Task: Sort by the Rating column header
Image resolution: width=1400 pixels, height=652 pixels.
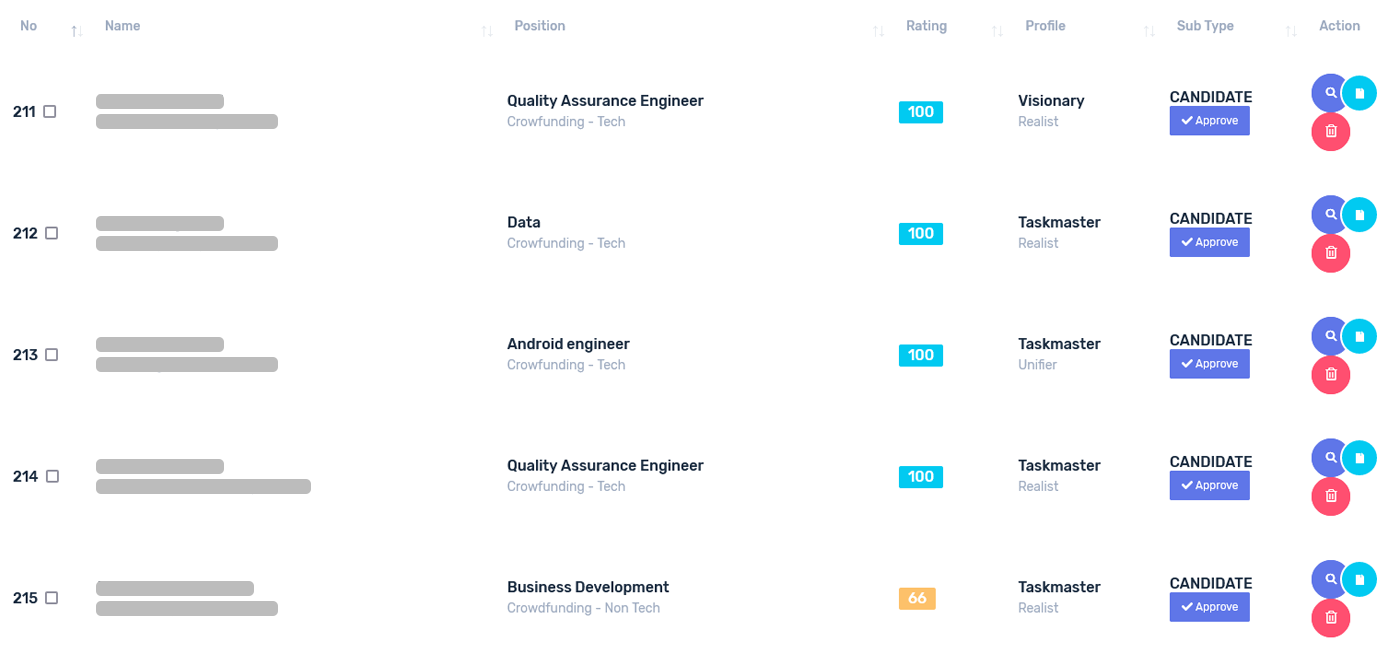Action: [926, 26]
